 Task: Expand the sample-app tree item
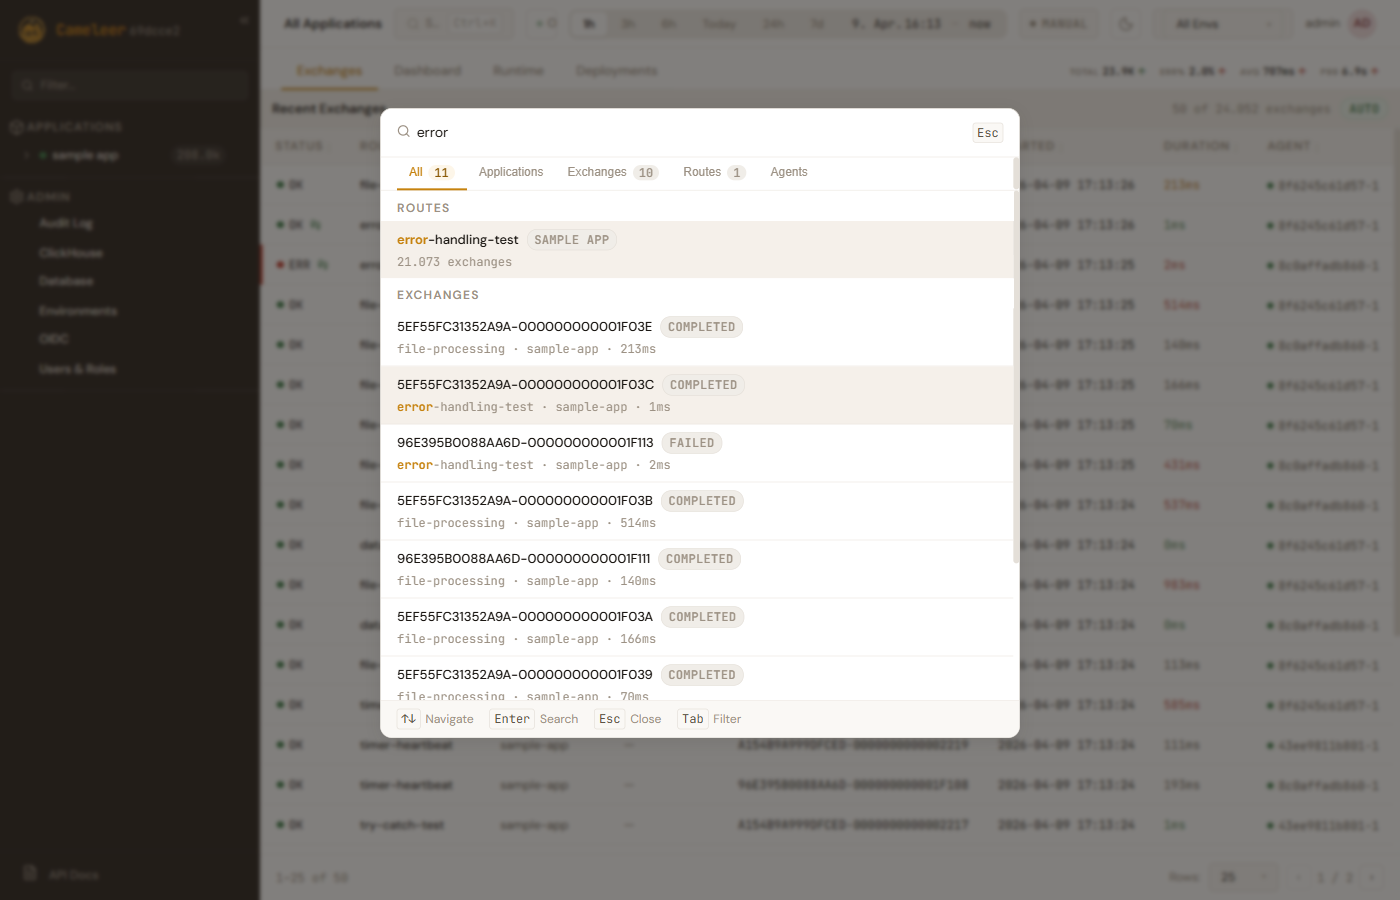point(27,156)
